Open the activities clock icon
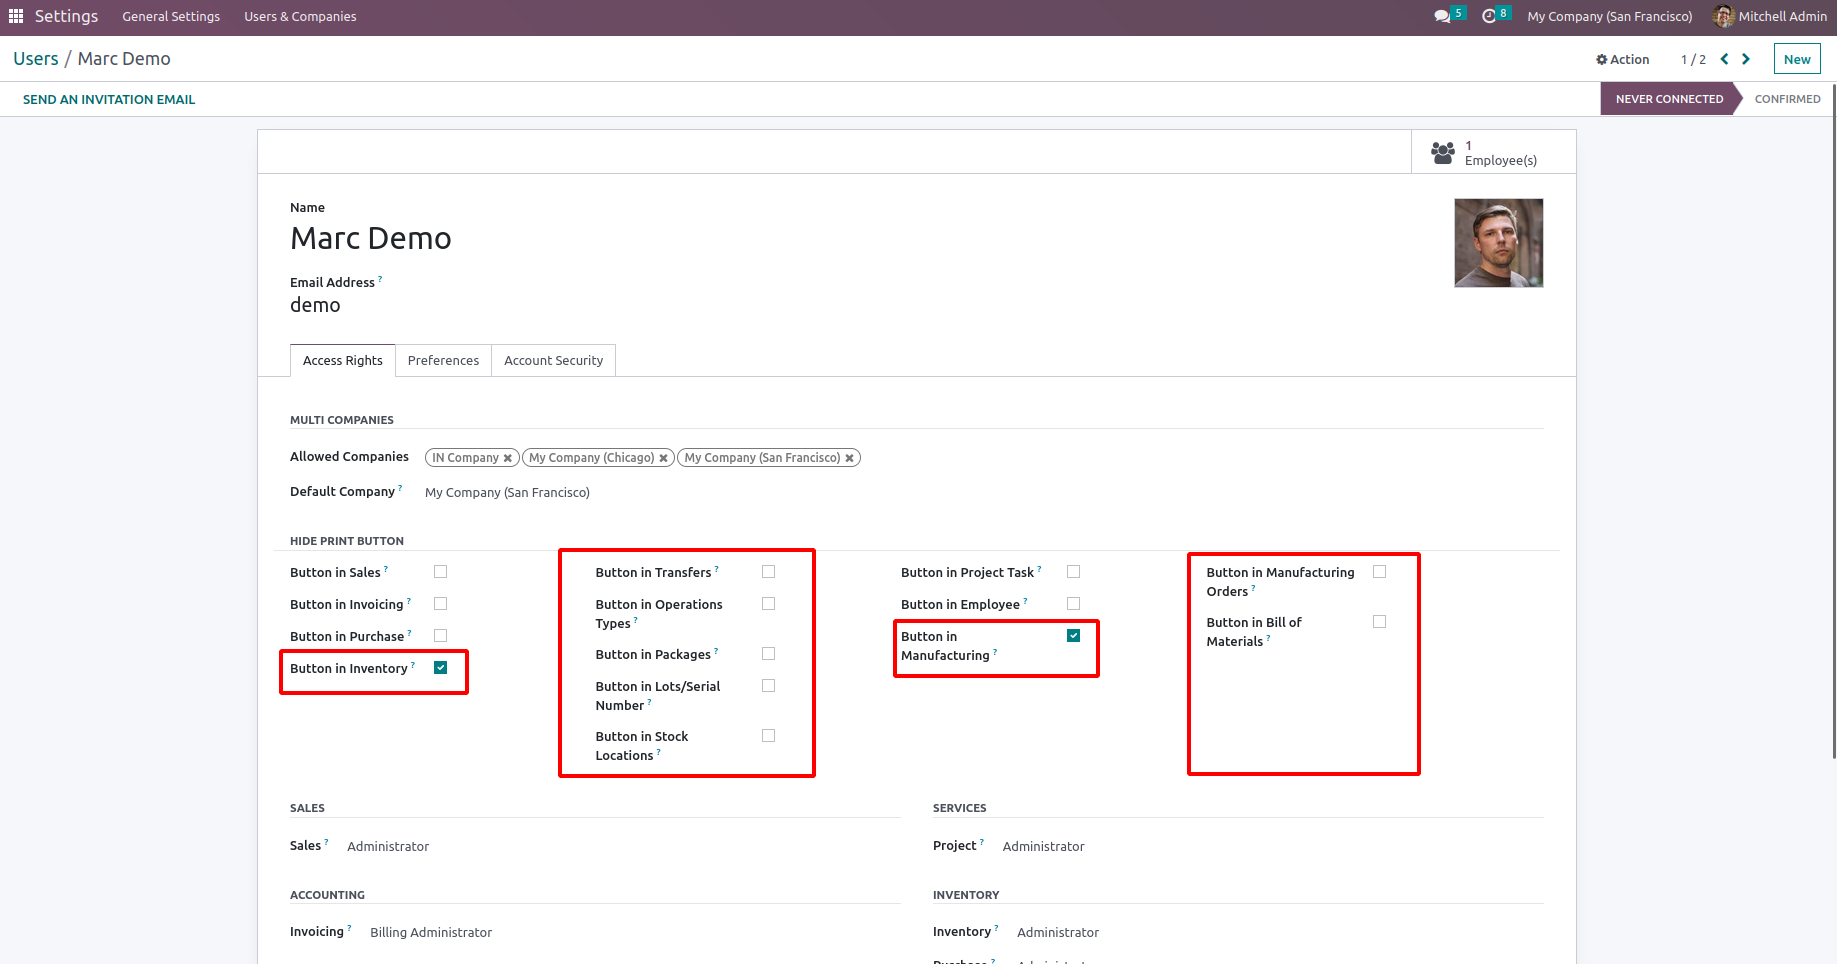The width and height of the screenshot is (1837, 964). (1489, 16)
